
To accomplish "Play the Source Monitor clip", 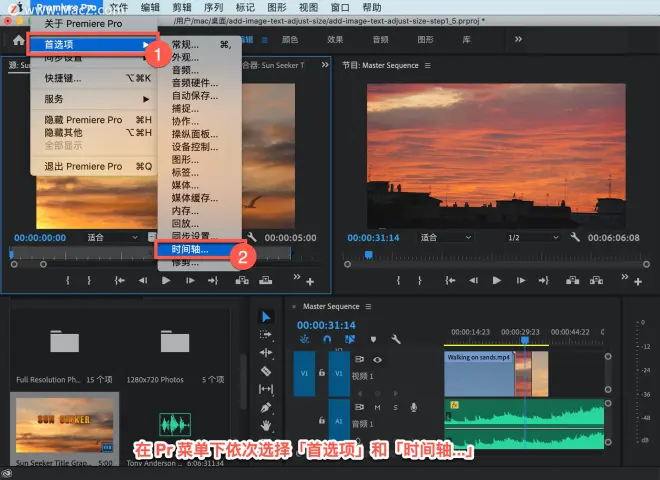I will [166, 280].
